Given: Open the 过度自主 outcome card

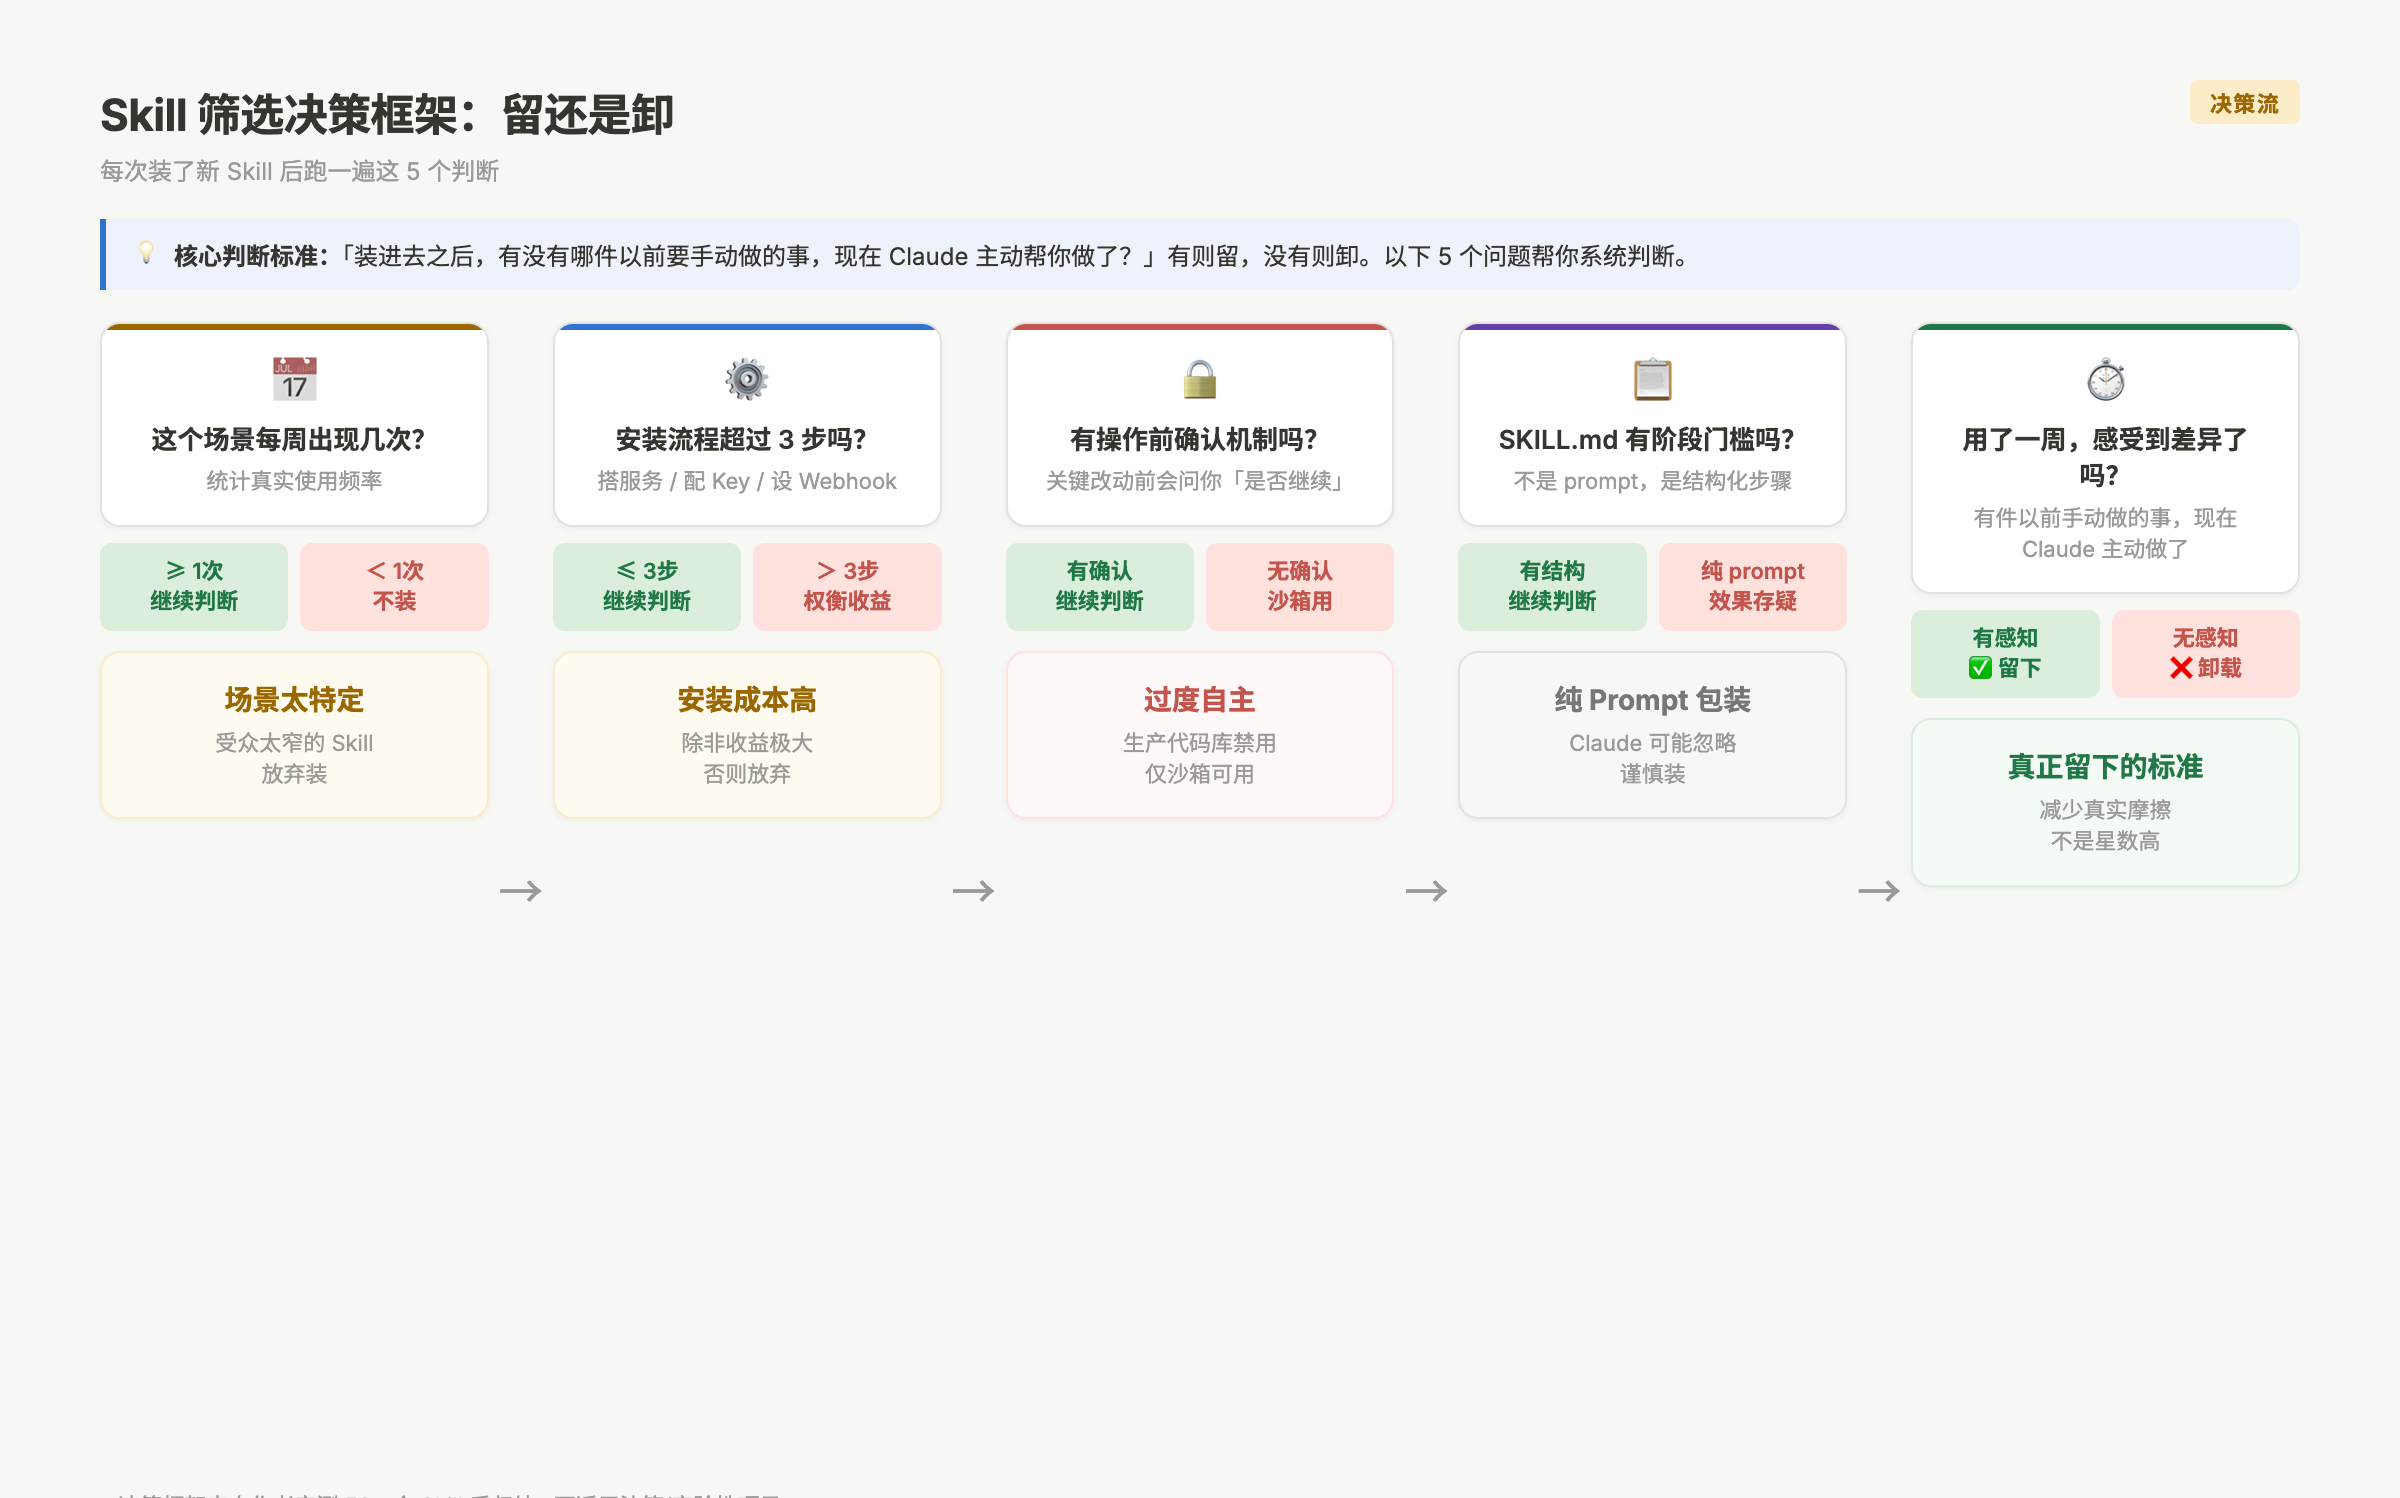Looking at the screenshot, I should (1199, 735).
